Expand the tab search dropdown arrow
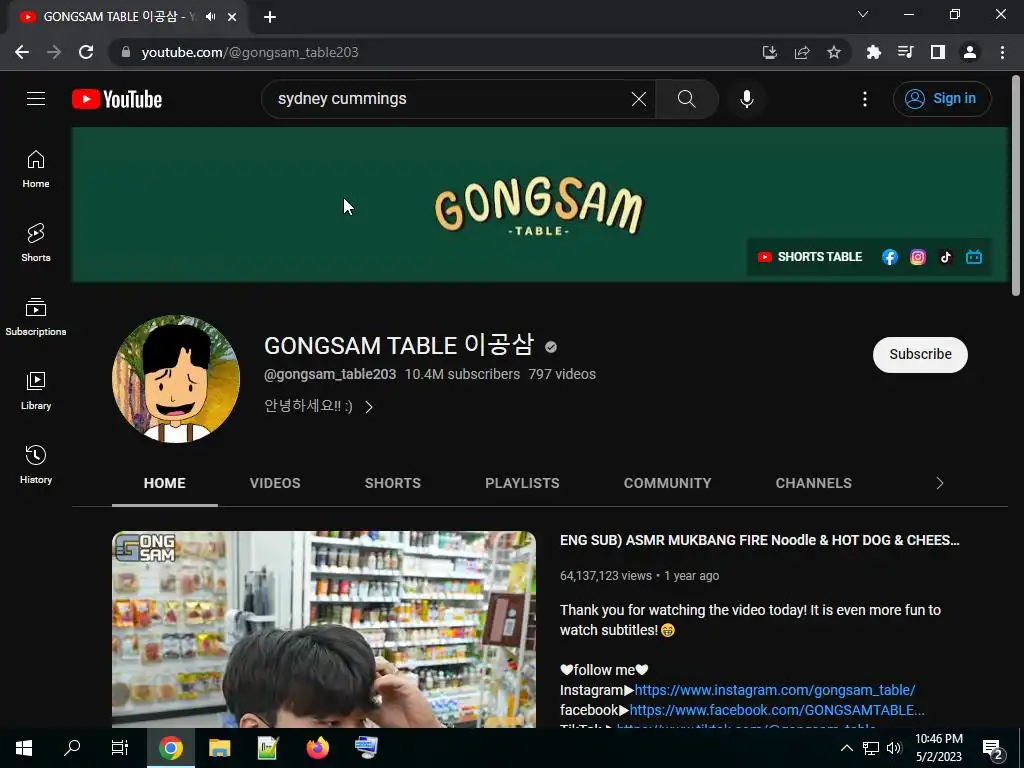 (863, 14)
